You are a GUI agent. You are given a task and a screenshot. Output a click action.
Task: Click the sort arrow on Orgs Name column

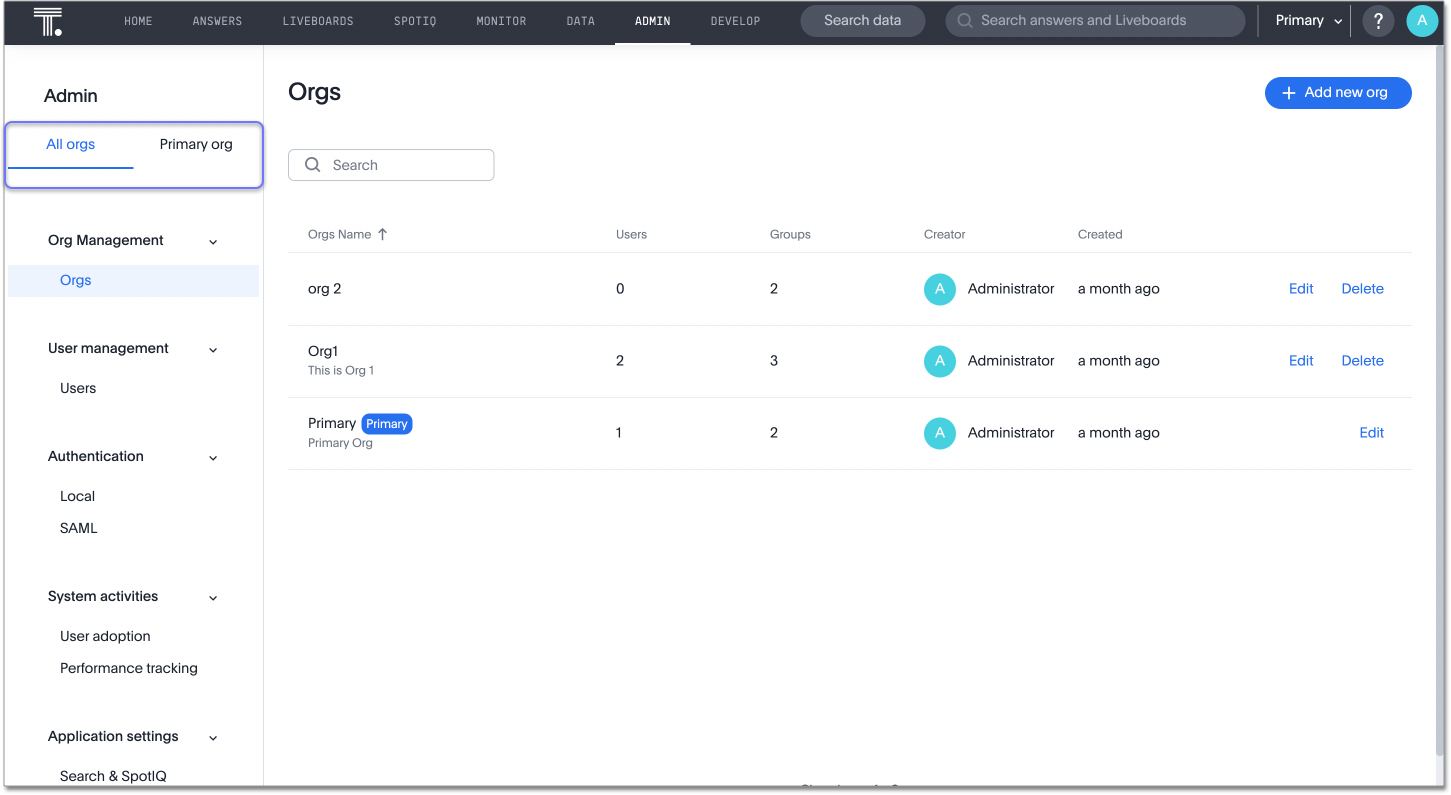[381, 233]
